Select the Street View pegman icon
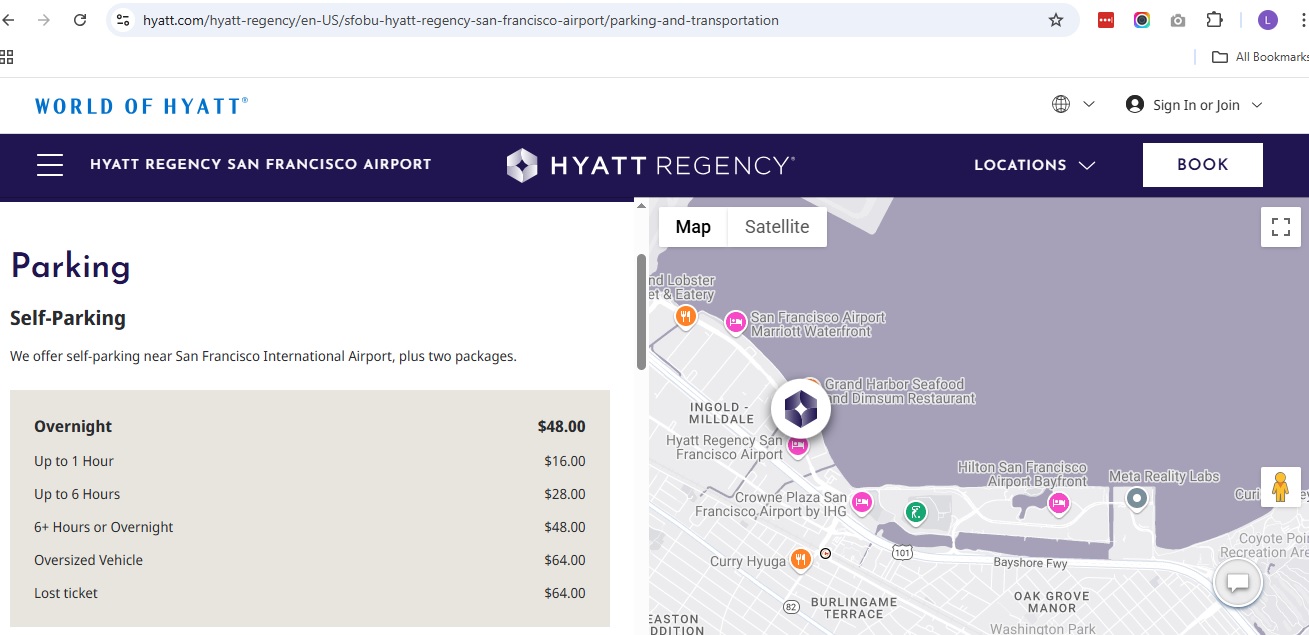This screenshot has height=635, width=1309. pyautogui.click(x=1281, y=487)
